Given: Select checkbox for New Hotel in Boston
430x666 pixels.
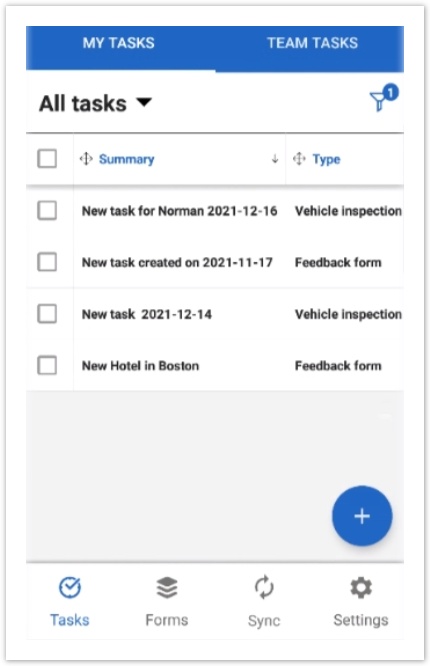Looking at the screenshot, I should (x=47, y=365).
